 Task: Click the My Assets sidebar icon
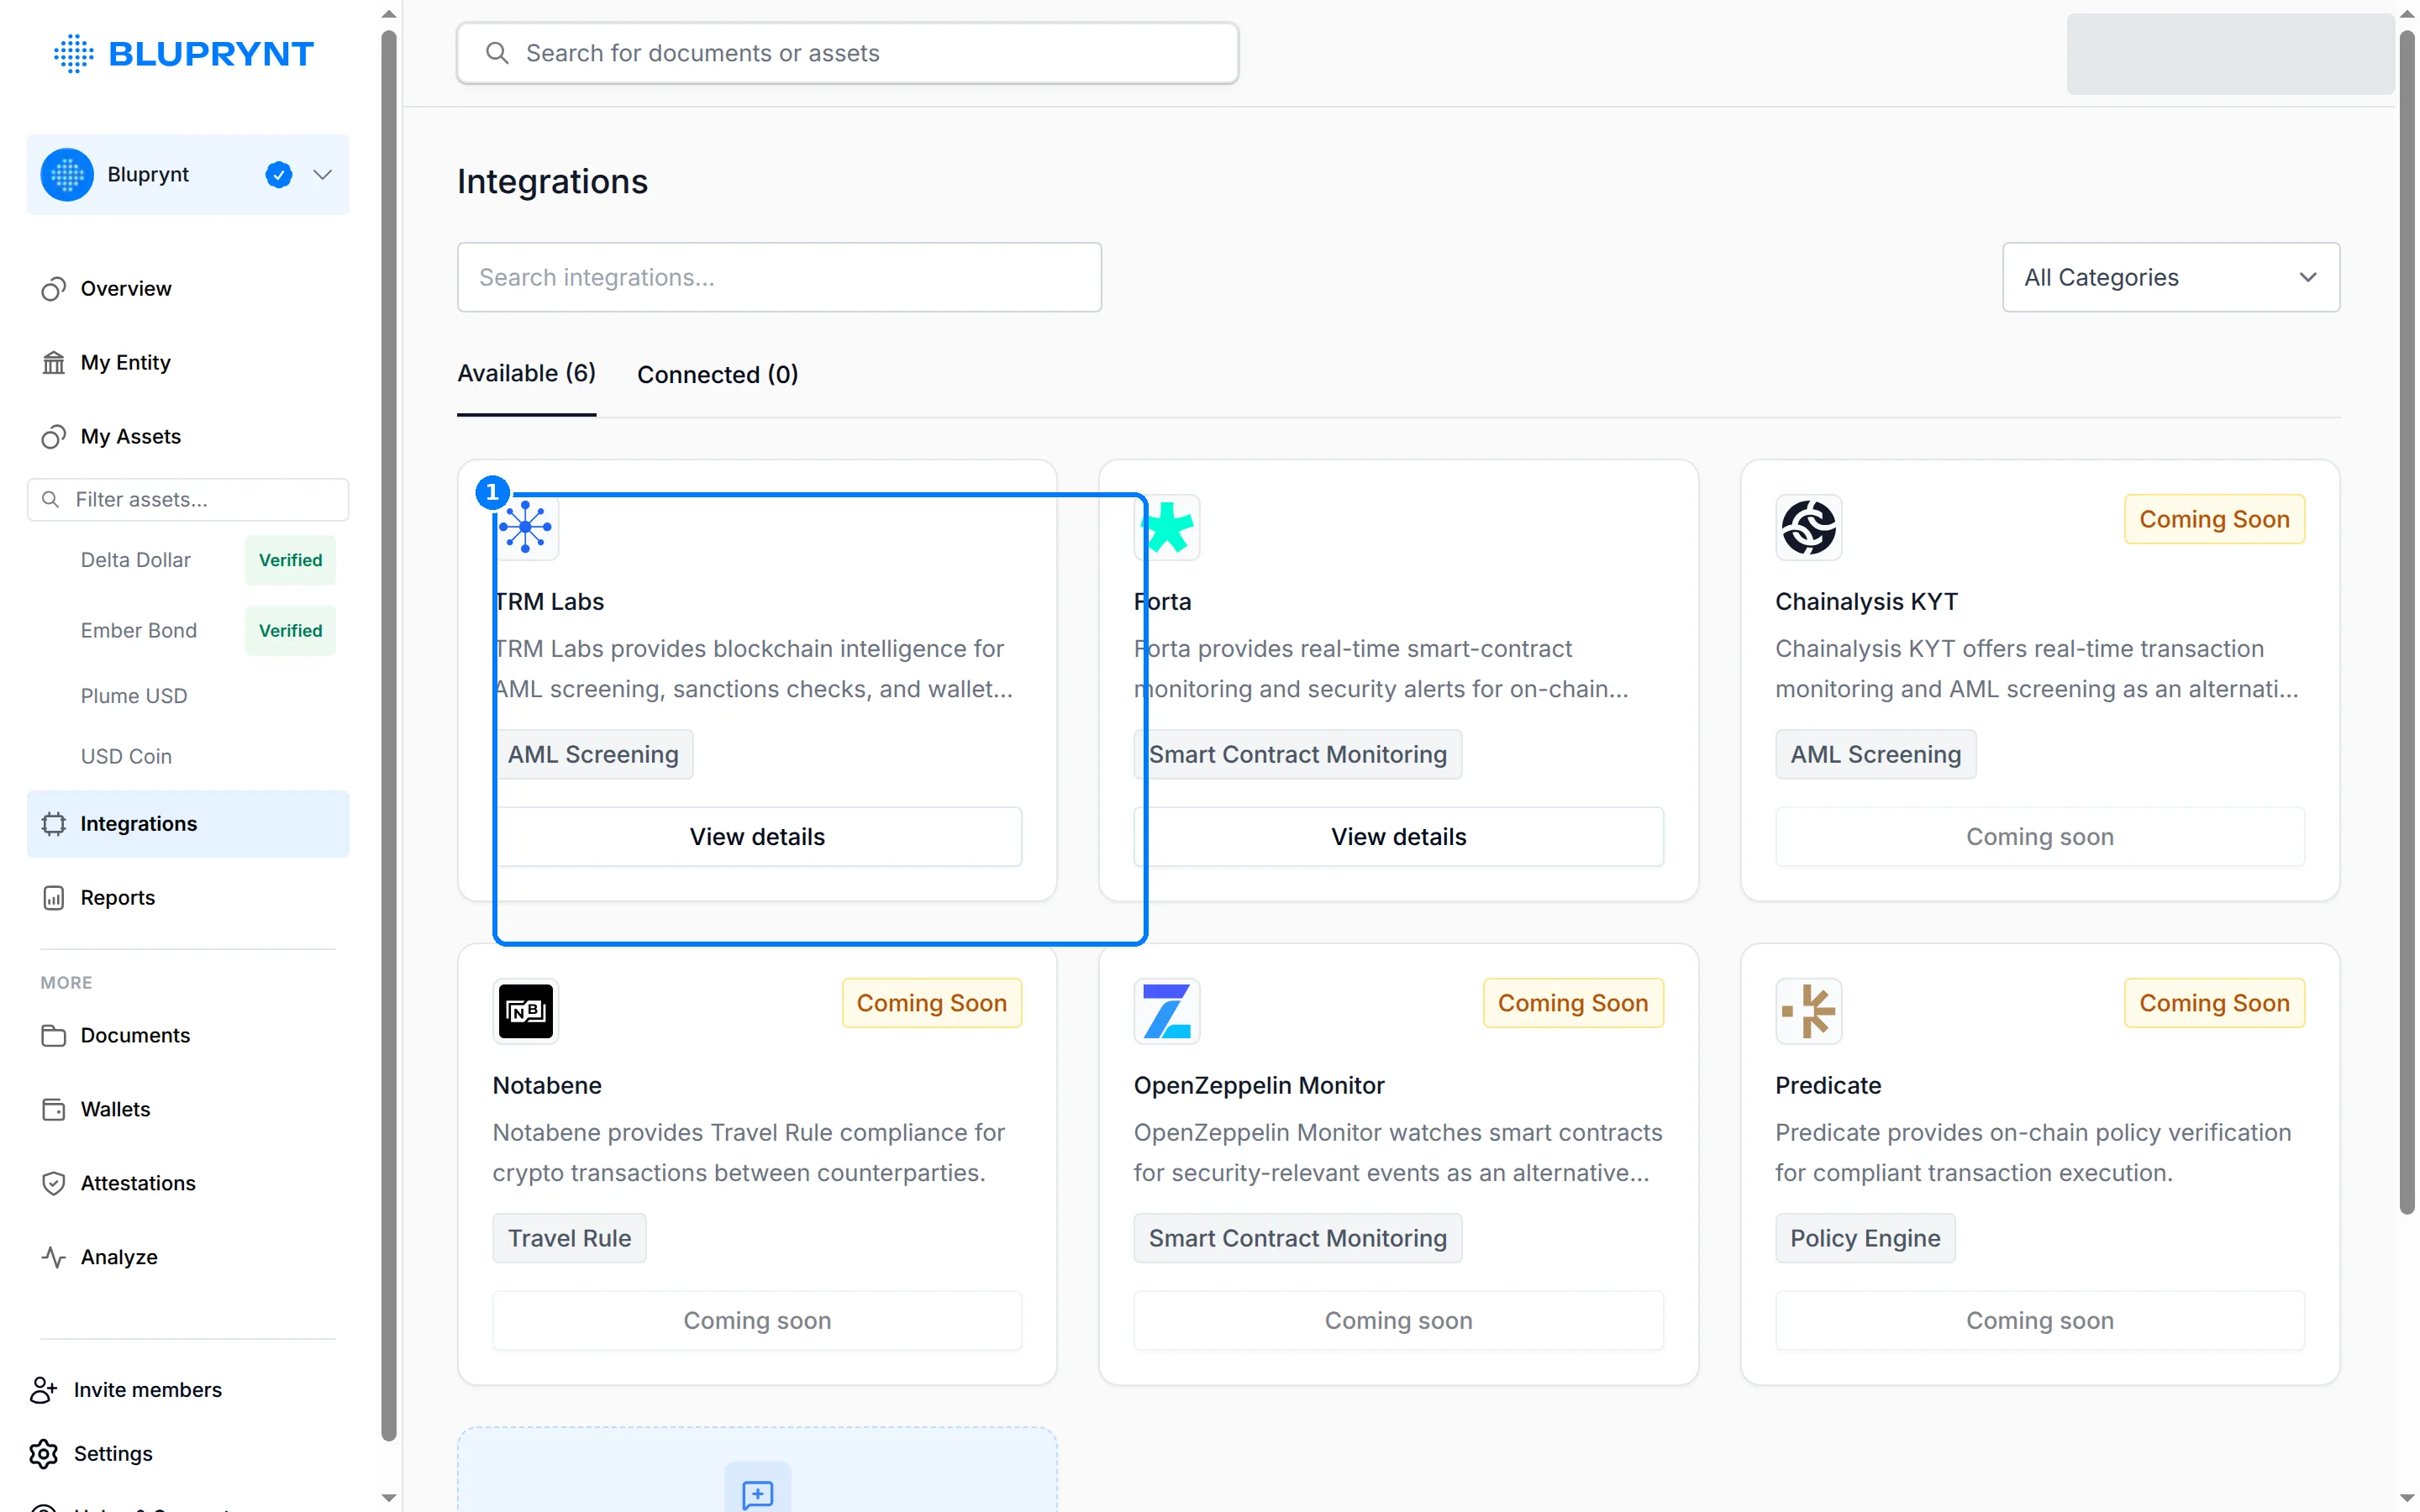point(54,436)
